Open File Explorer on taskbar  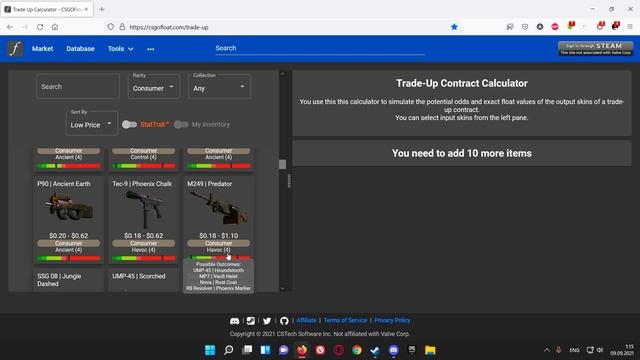430,350
